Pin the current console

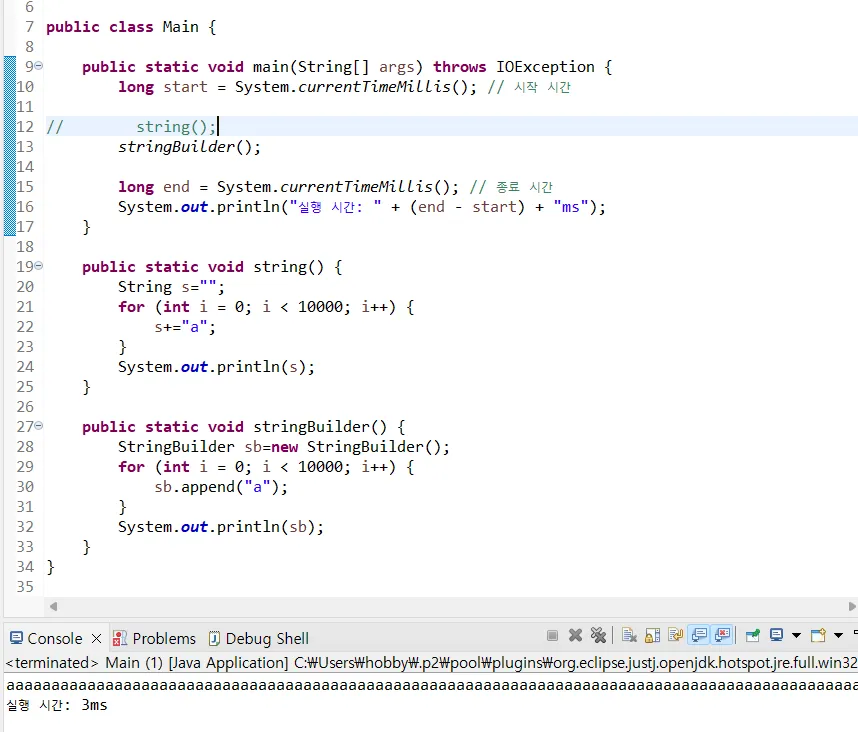(753, 635)
